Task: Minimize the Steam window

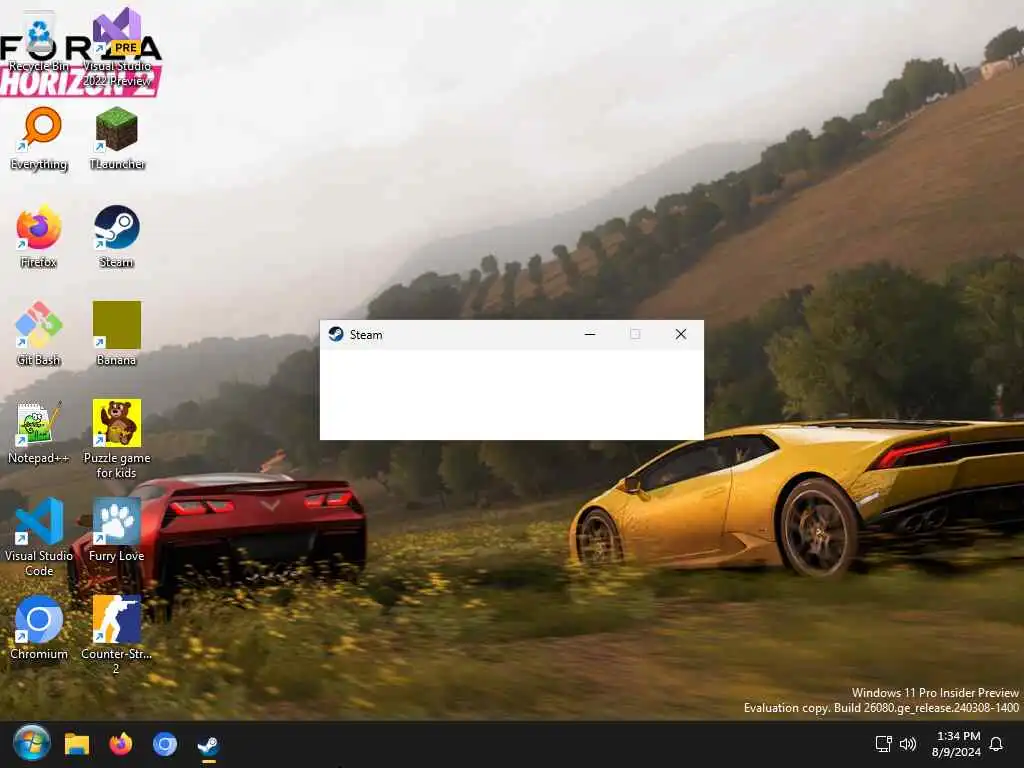Action: click(590, 334)
